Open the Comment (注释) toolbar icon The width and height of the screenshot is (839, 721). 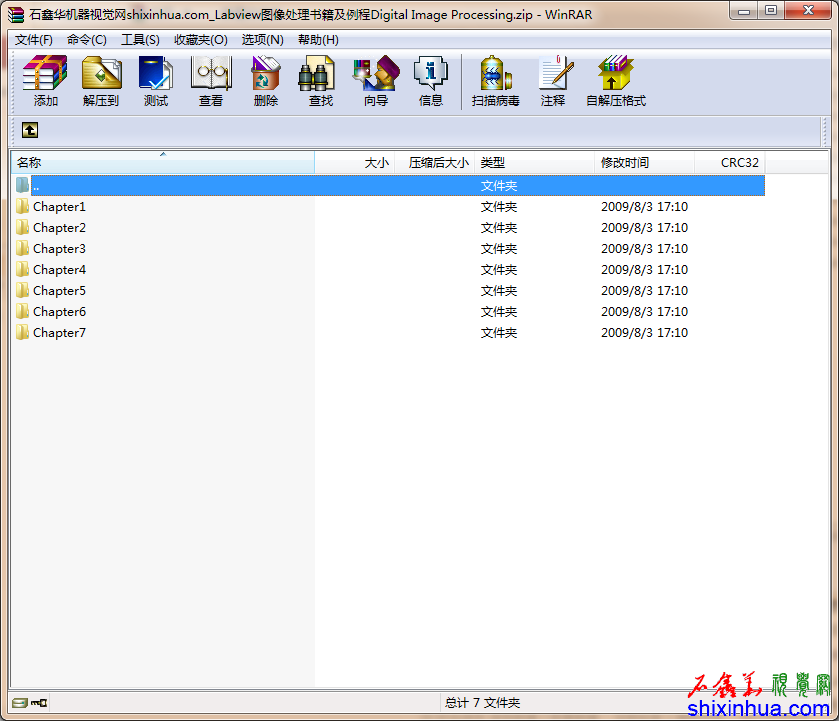(552, 81)
